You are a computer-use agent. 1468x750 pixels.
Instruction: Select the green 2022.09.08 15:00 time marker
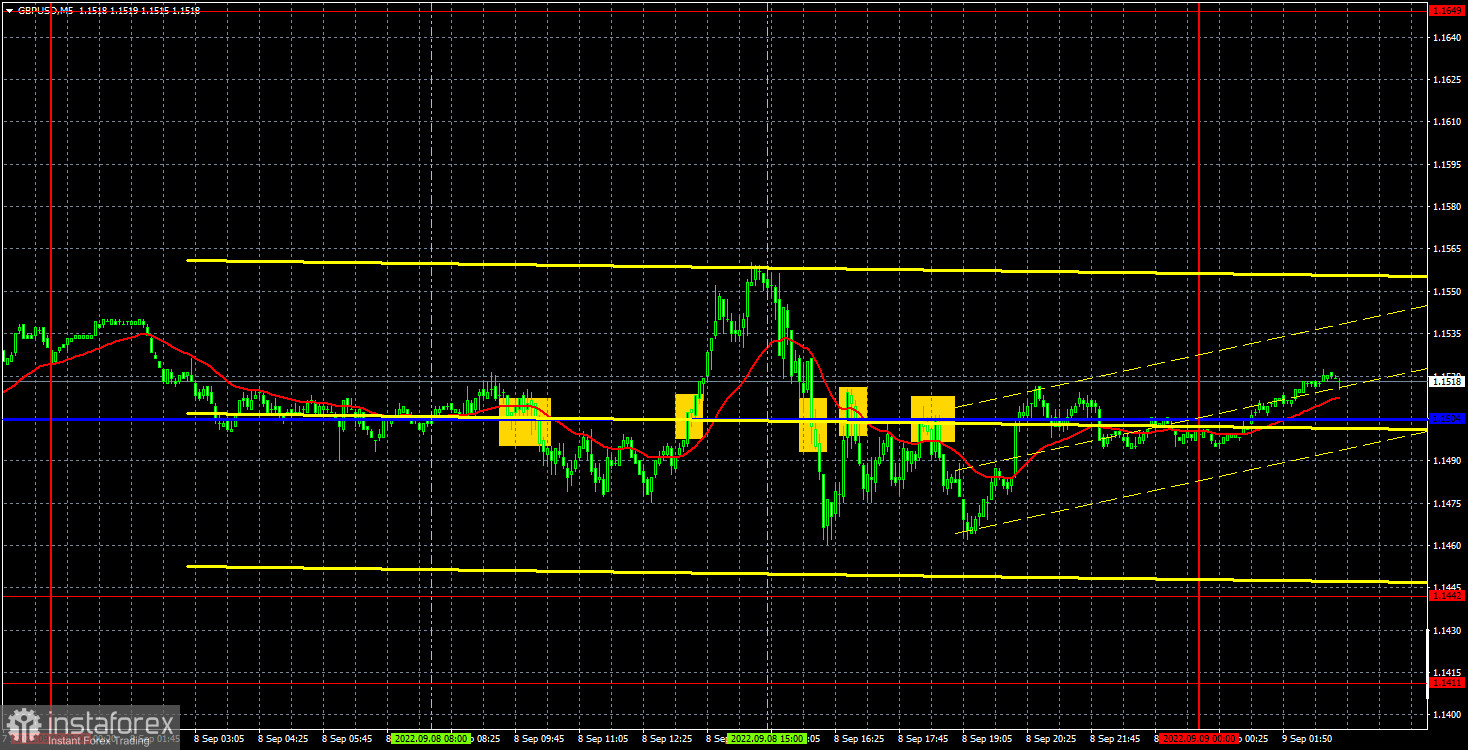click(768, 738)
